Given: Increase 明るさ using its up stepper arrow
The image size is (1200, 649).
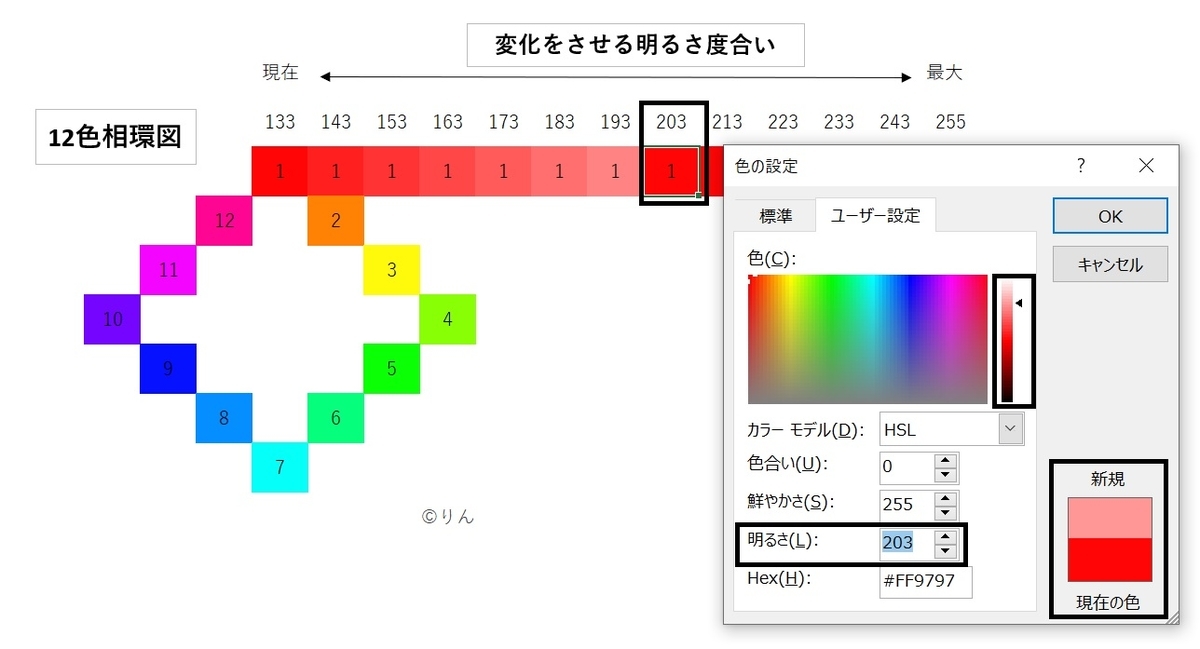Looking at the screenshot, I should [x=946, y=538].
